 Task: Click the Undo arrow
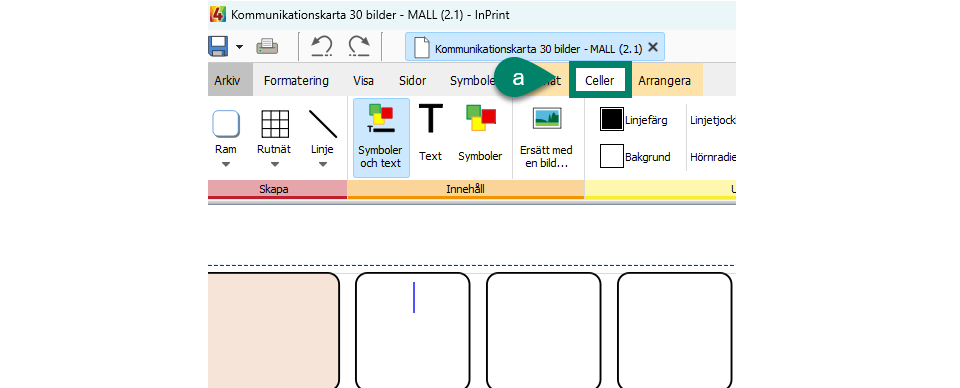point(321,47)
